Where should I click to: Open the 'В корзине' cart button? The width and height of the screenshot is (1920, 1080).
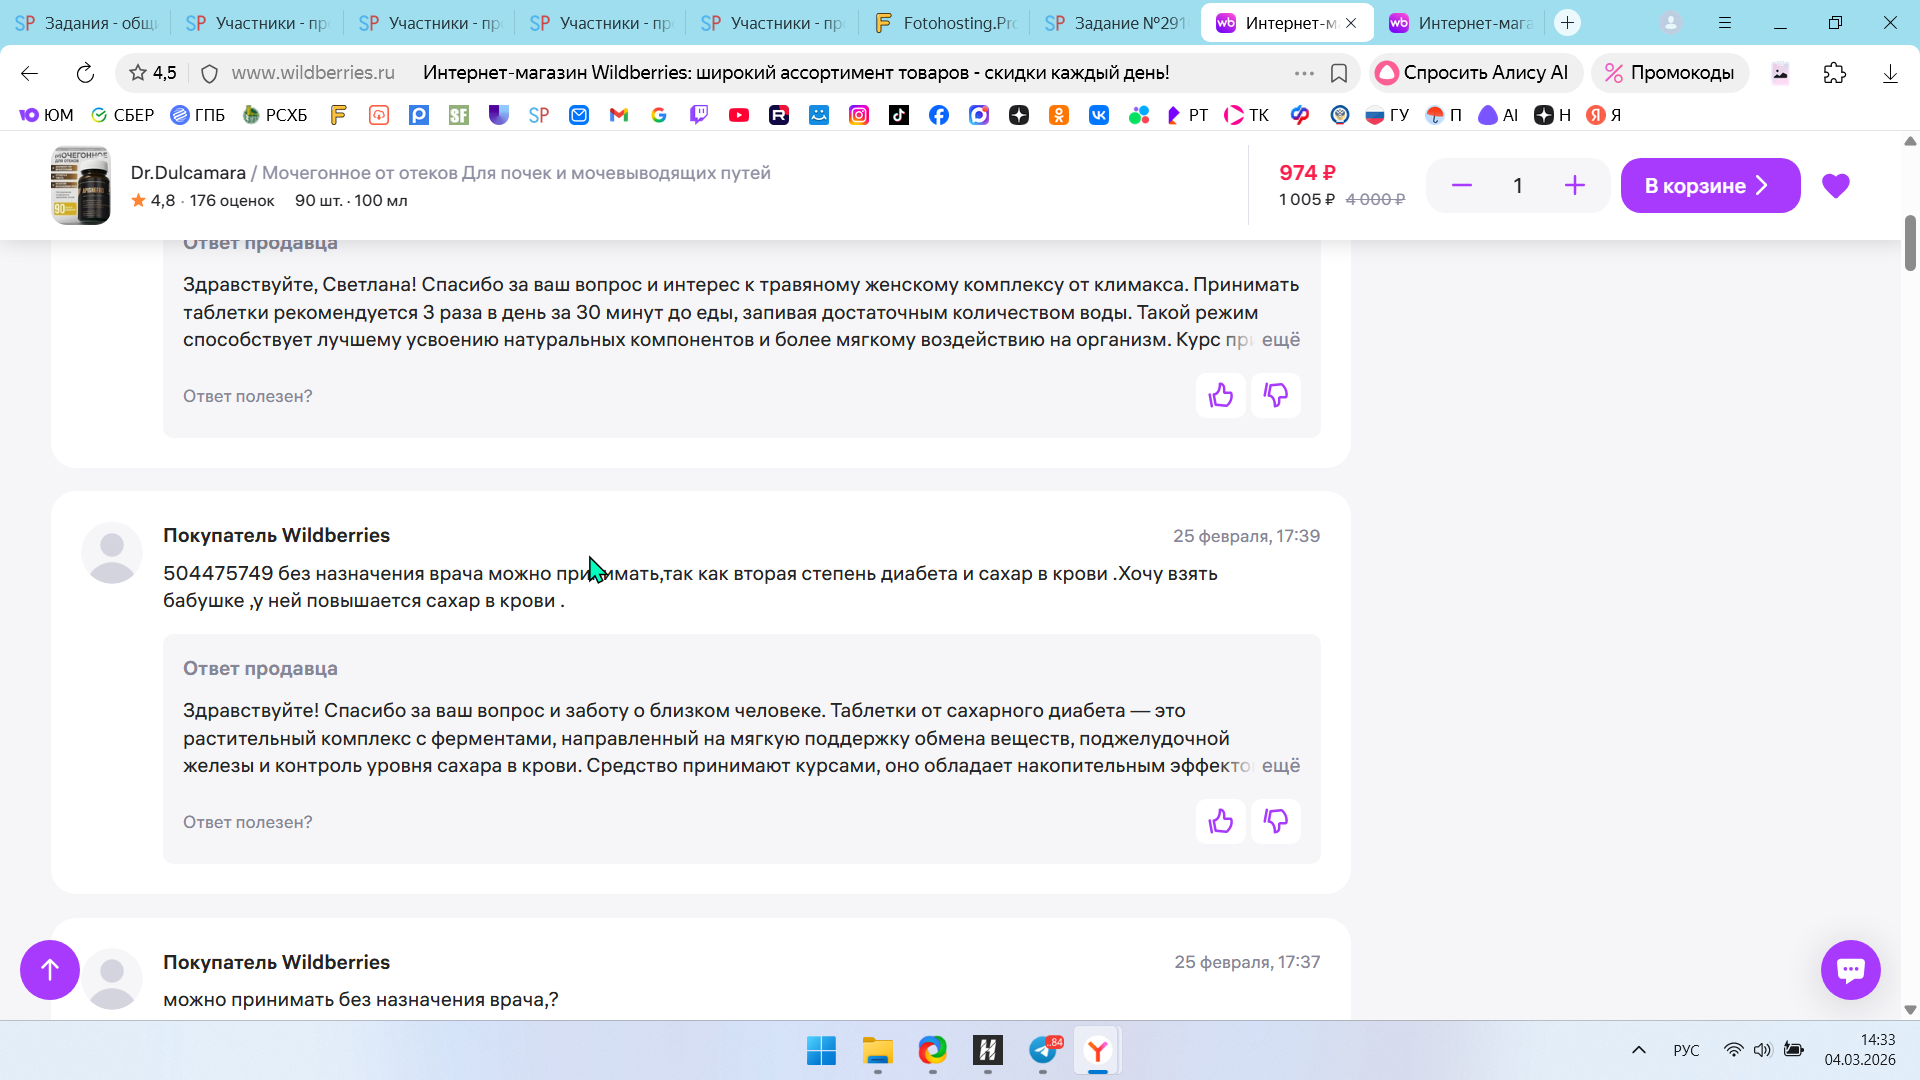pos(1709,186)
